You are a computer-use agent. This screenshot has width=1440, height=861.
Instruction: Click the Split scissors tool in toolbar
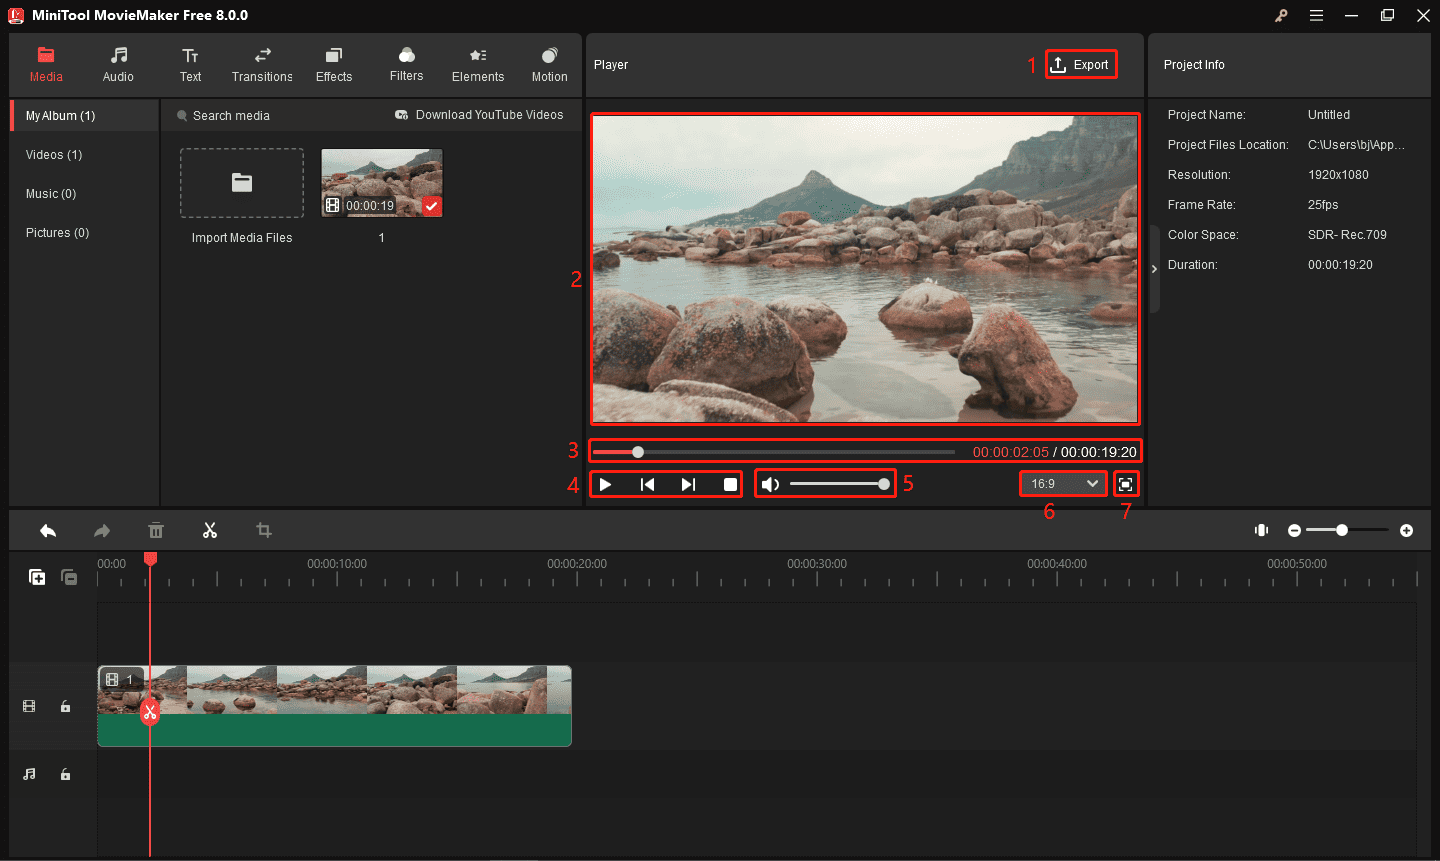point(210,530)
